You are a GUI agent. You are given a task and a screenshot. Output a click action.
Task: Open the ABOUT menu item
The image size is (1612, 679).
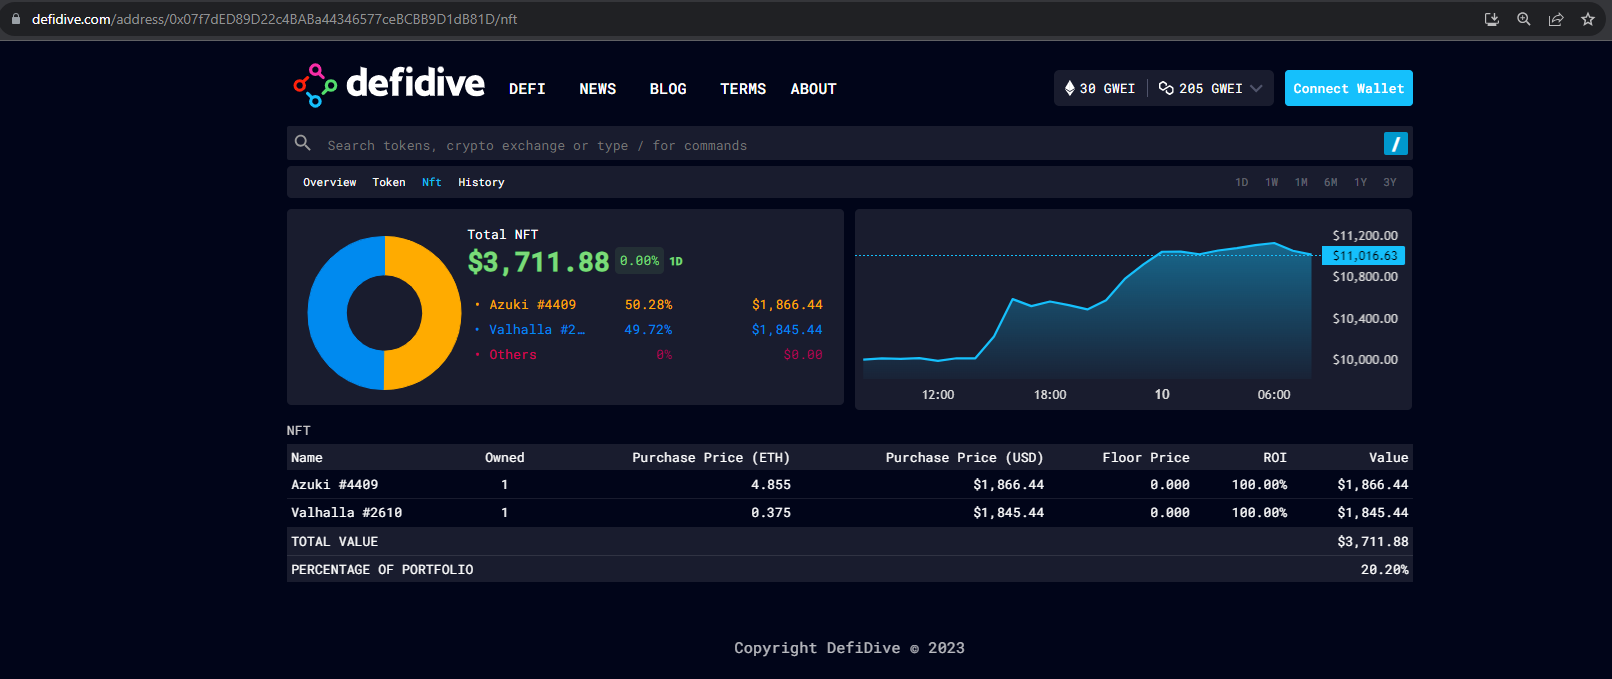(x=814, y=89)
